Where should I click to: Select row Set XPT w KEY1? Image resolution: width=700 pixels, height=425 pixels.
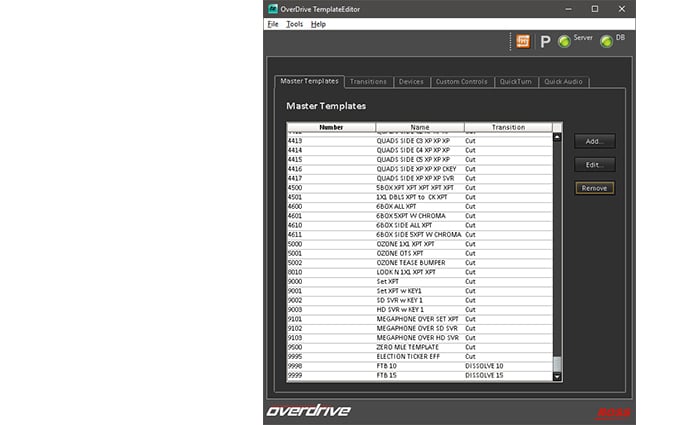pos(420,291)
